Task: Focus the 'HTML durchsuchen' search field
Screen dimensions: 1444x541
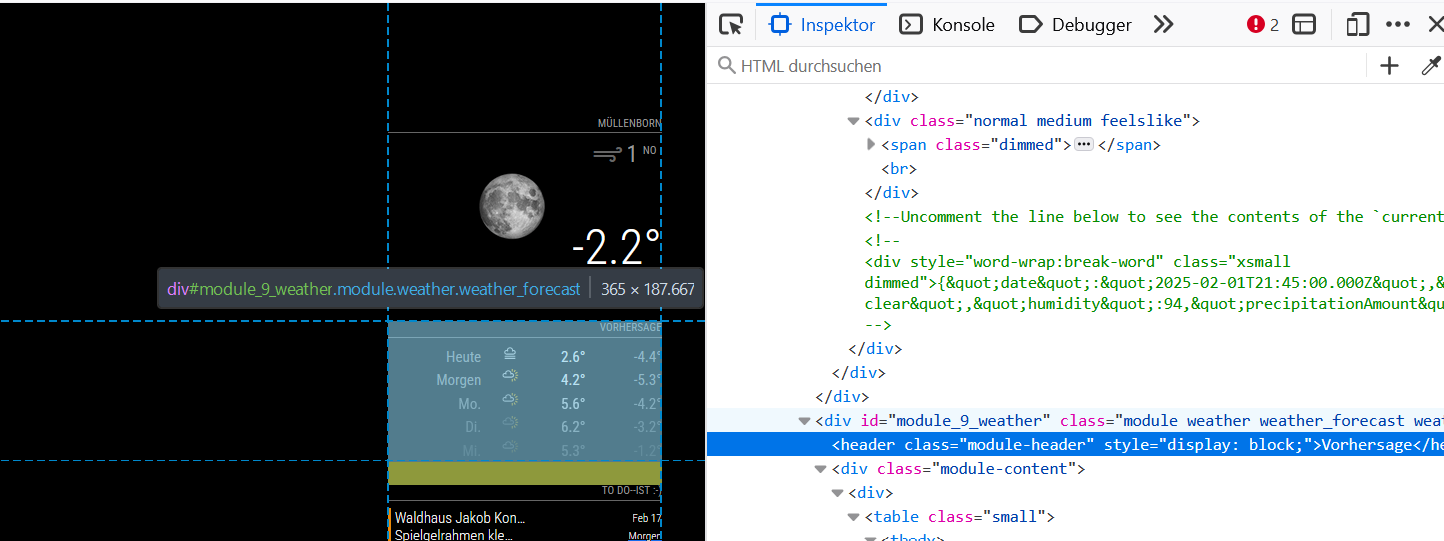Action: point(1040,66)
